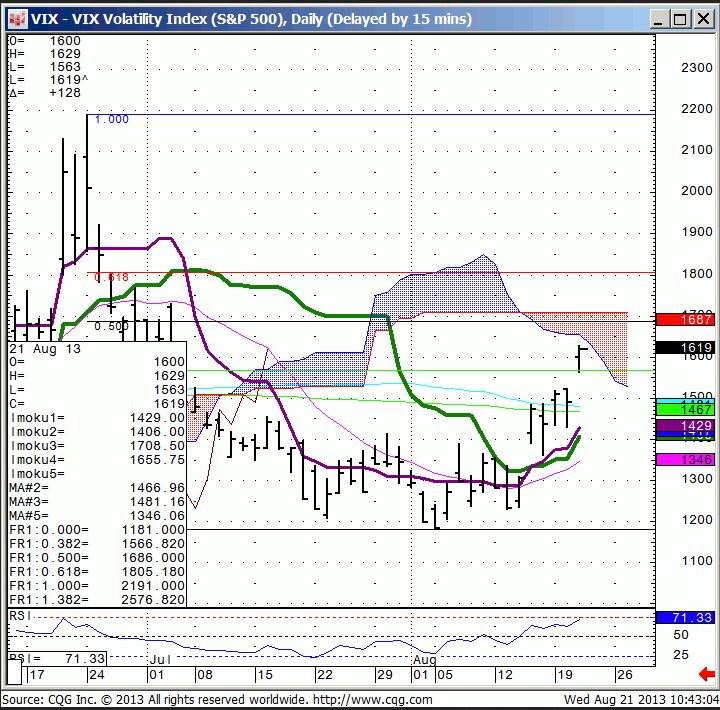Click the MA#3= 1481.16 row
Image resolution: width=720 pixels, height=710 pixels.
coord(97,502)
